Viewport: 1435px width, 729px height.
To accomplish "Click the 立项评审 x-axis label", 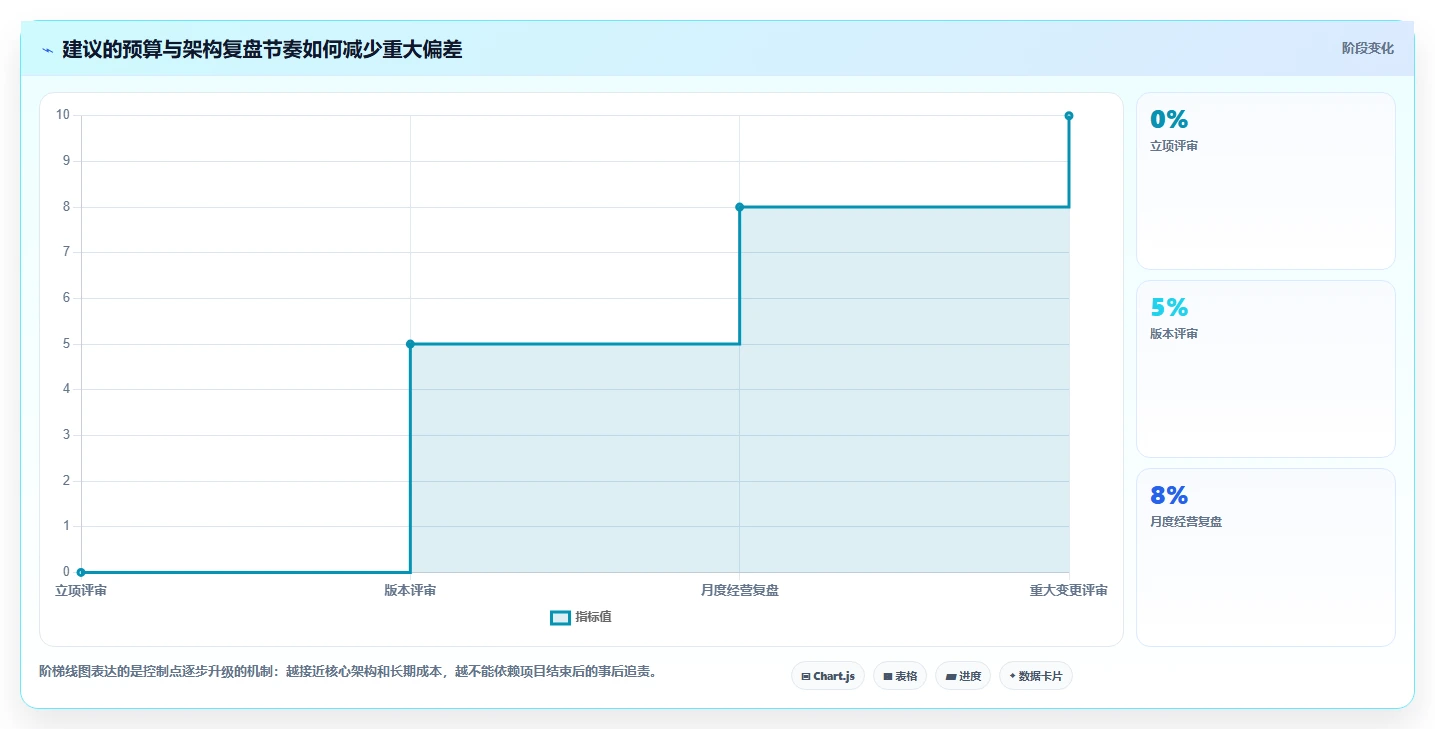I will click(x=81, y=591).
